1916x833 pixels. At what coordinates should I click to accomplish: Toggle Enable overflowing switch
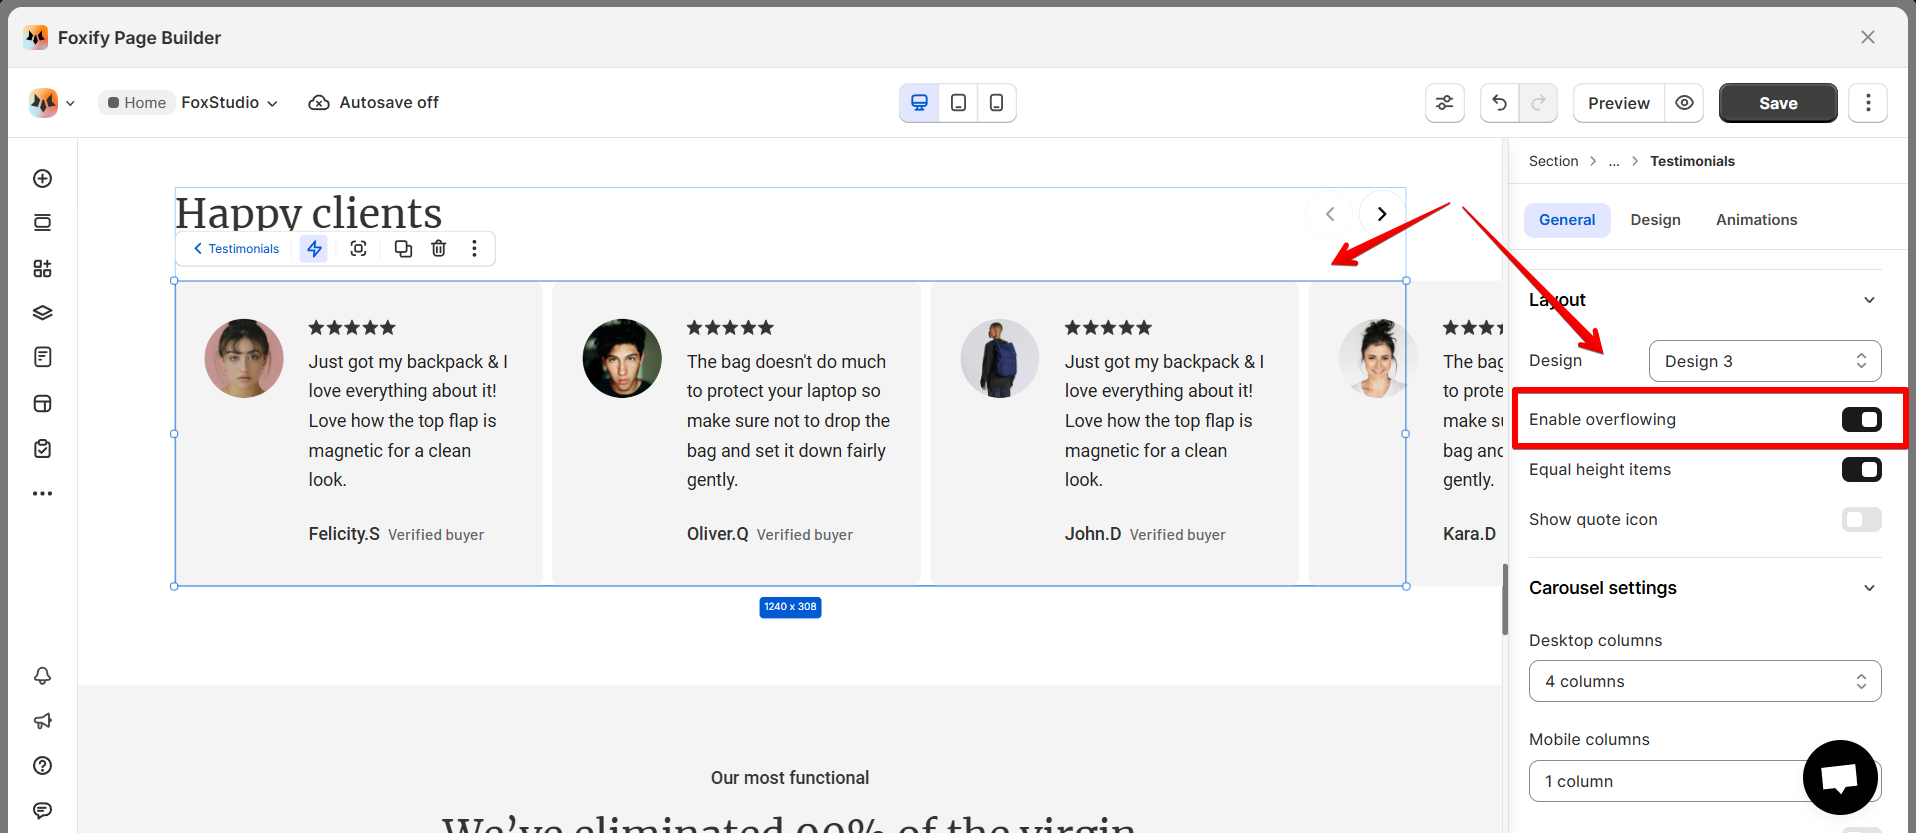[1861, 420]
